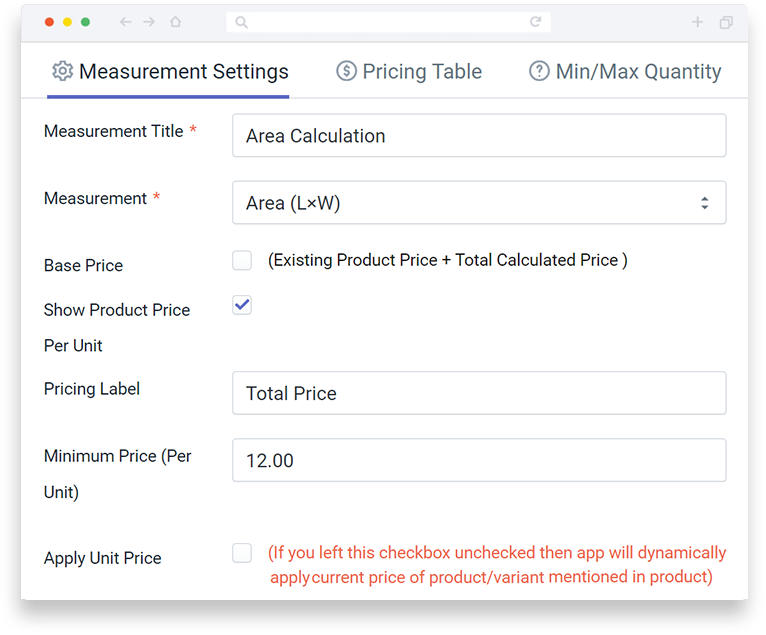Click the red note about unchecked checkbox
Viewport: 766px width, 635px height.
tap(497, 565)
